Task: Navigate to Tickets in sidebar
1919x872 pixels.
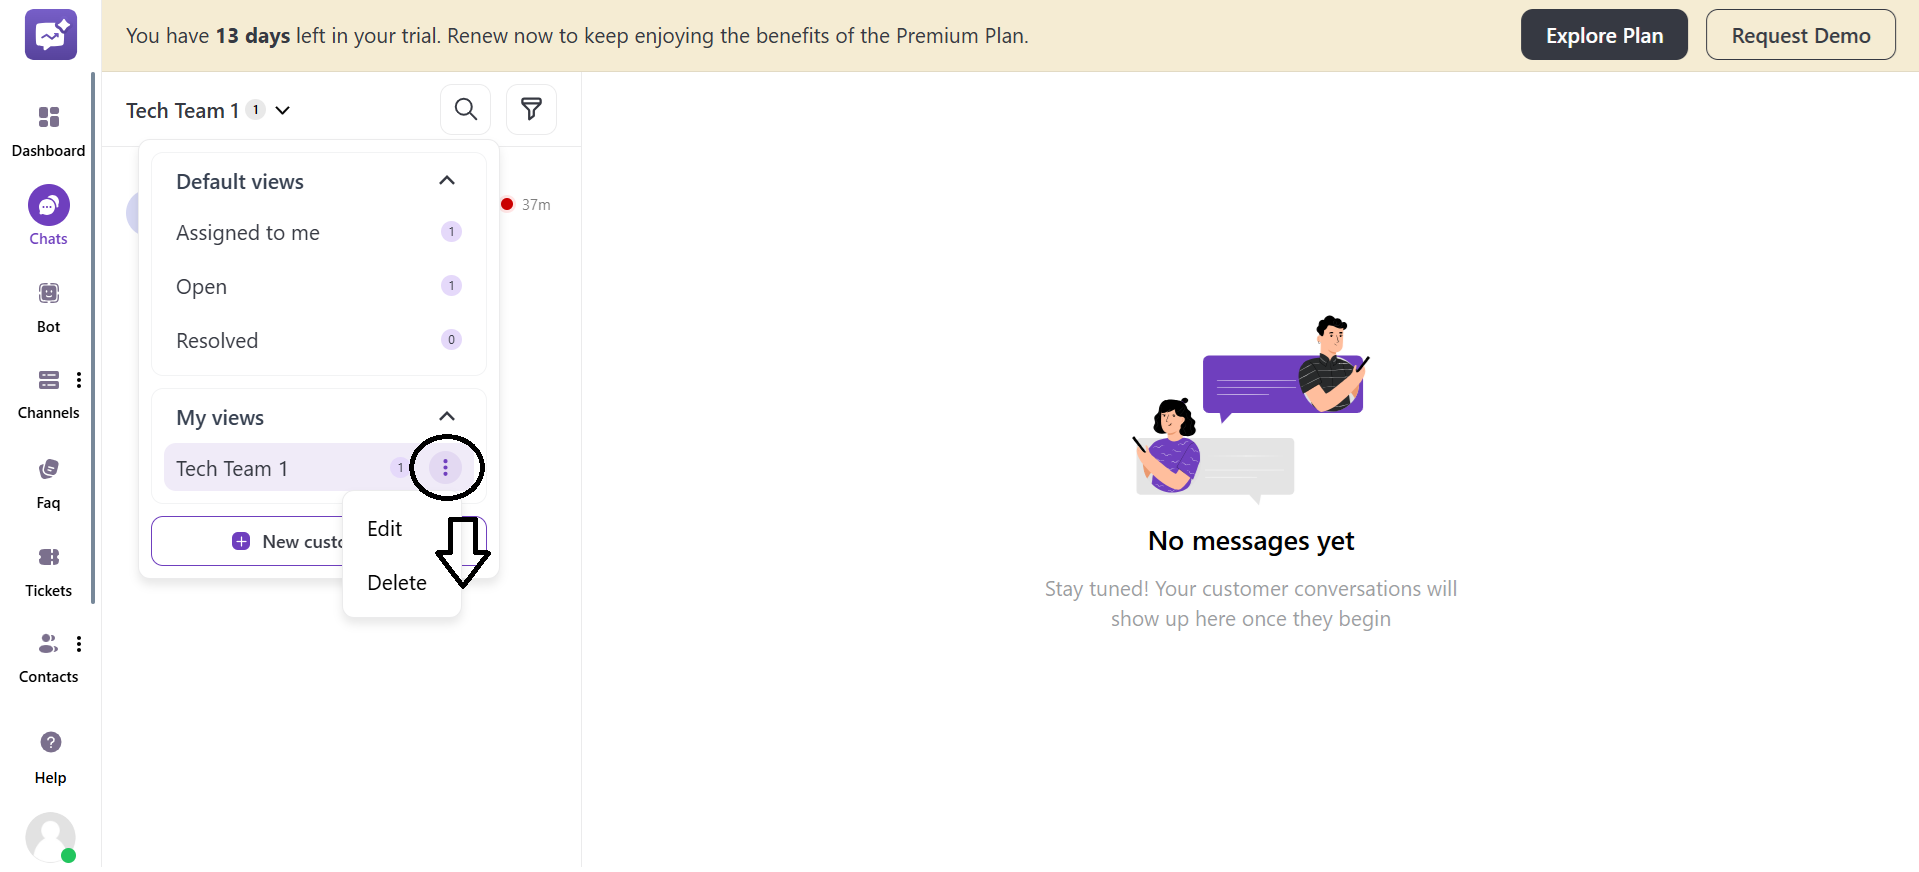Action: click(x=48, y=558)
